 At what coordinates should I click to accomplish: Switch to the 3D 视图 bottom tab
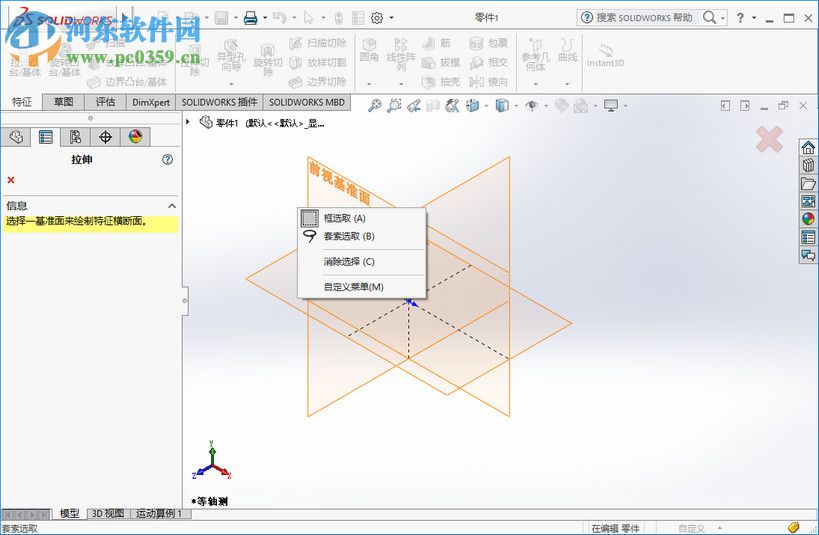(108, 514)
